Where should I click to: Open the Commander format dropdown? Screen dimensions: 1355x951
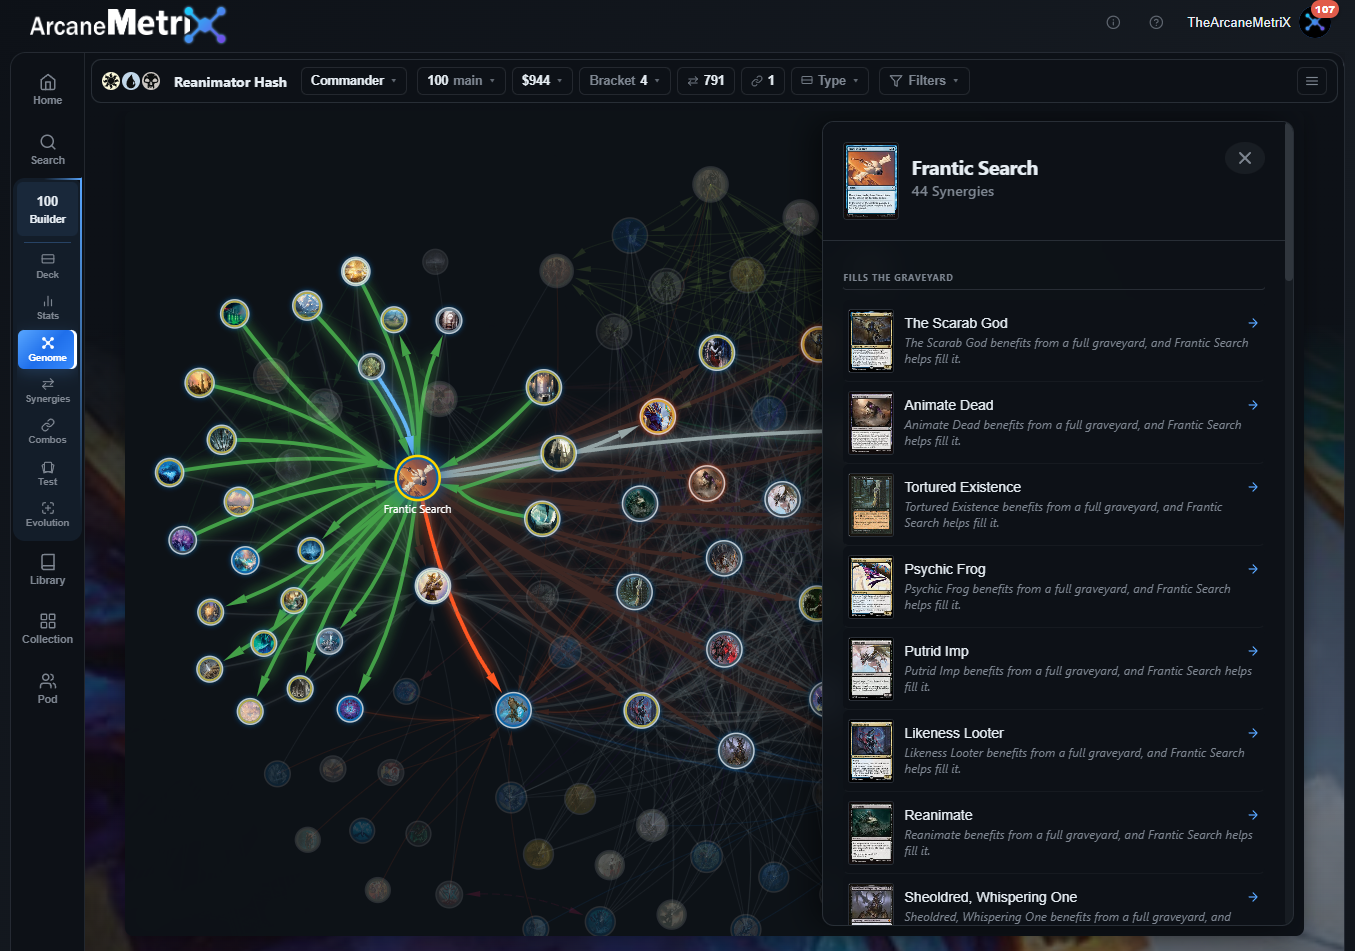(353, 80)
